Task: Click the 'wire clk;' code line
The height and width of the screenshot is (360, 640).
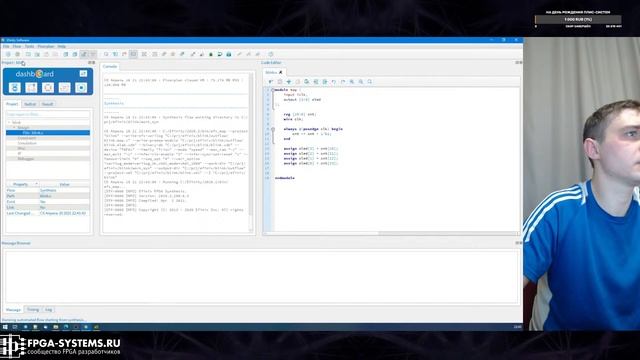Action: [293, 119]
